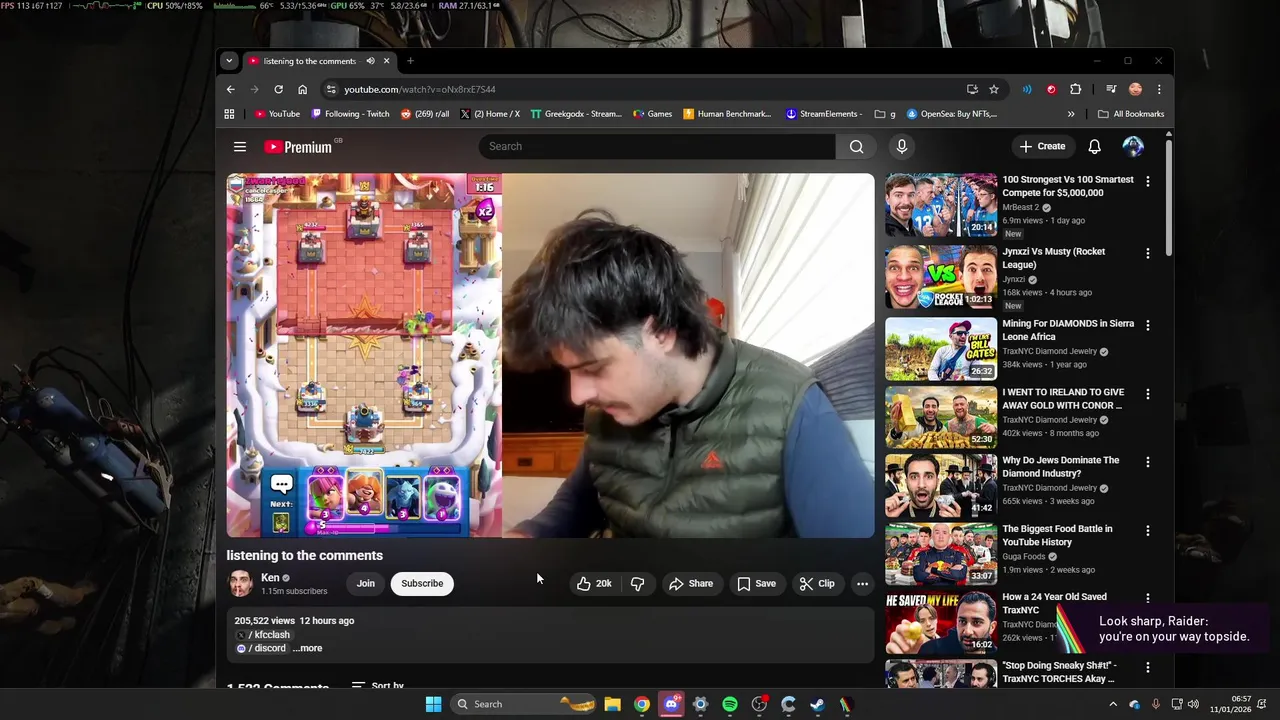Open a new Chrome tab
The height and width of the screenshot is (720, 1280).
click(x=410, y=61)
